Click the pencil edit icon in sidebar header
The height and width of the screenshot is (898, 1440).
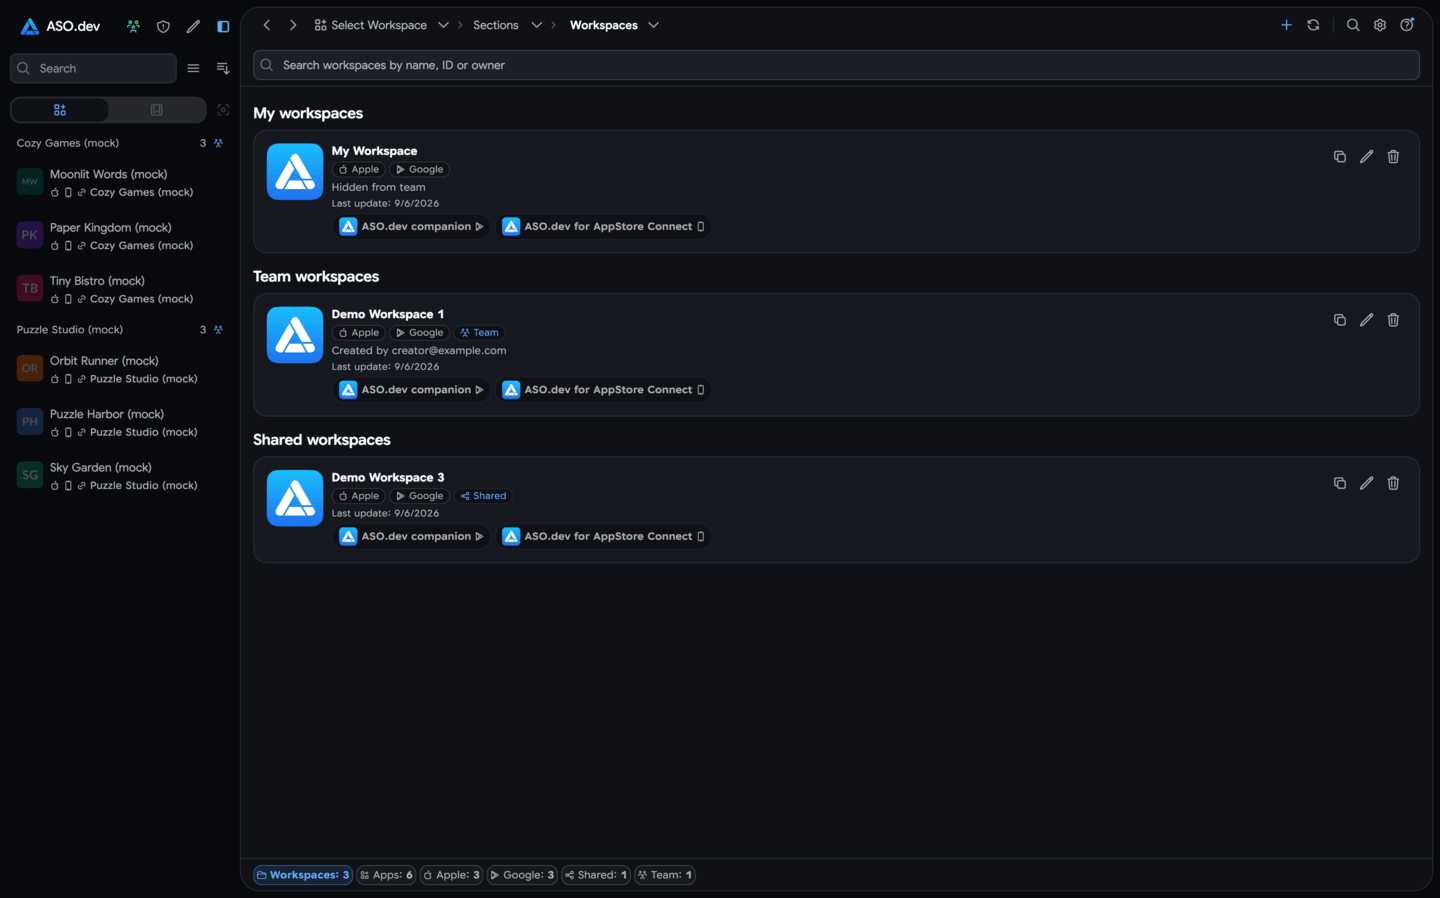point(193,26)
